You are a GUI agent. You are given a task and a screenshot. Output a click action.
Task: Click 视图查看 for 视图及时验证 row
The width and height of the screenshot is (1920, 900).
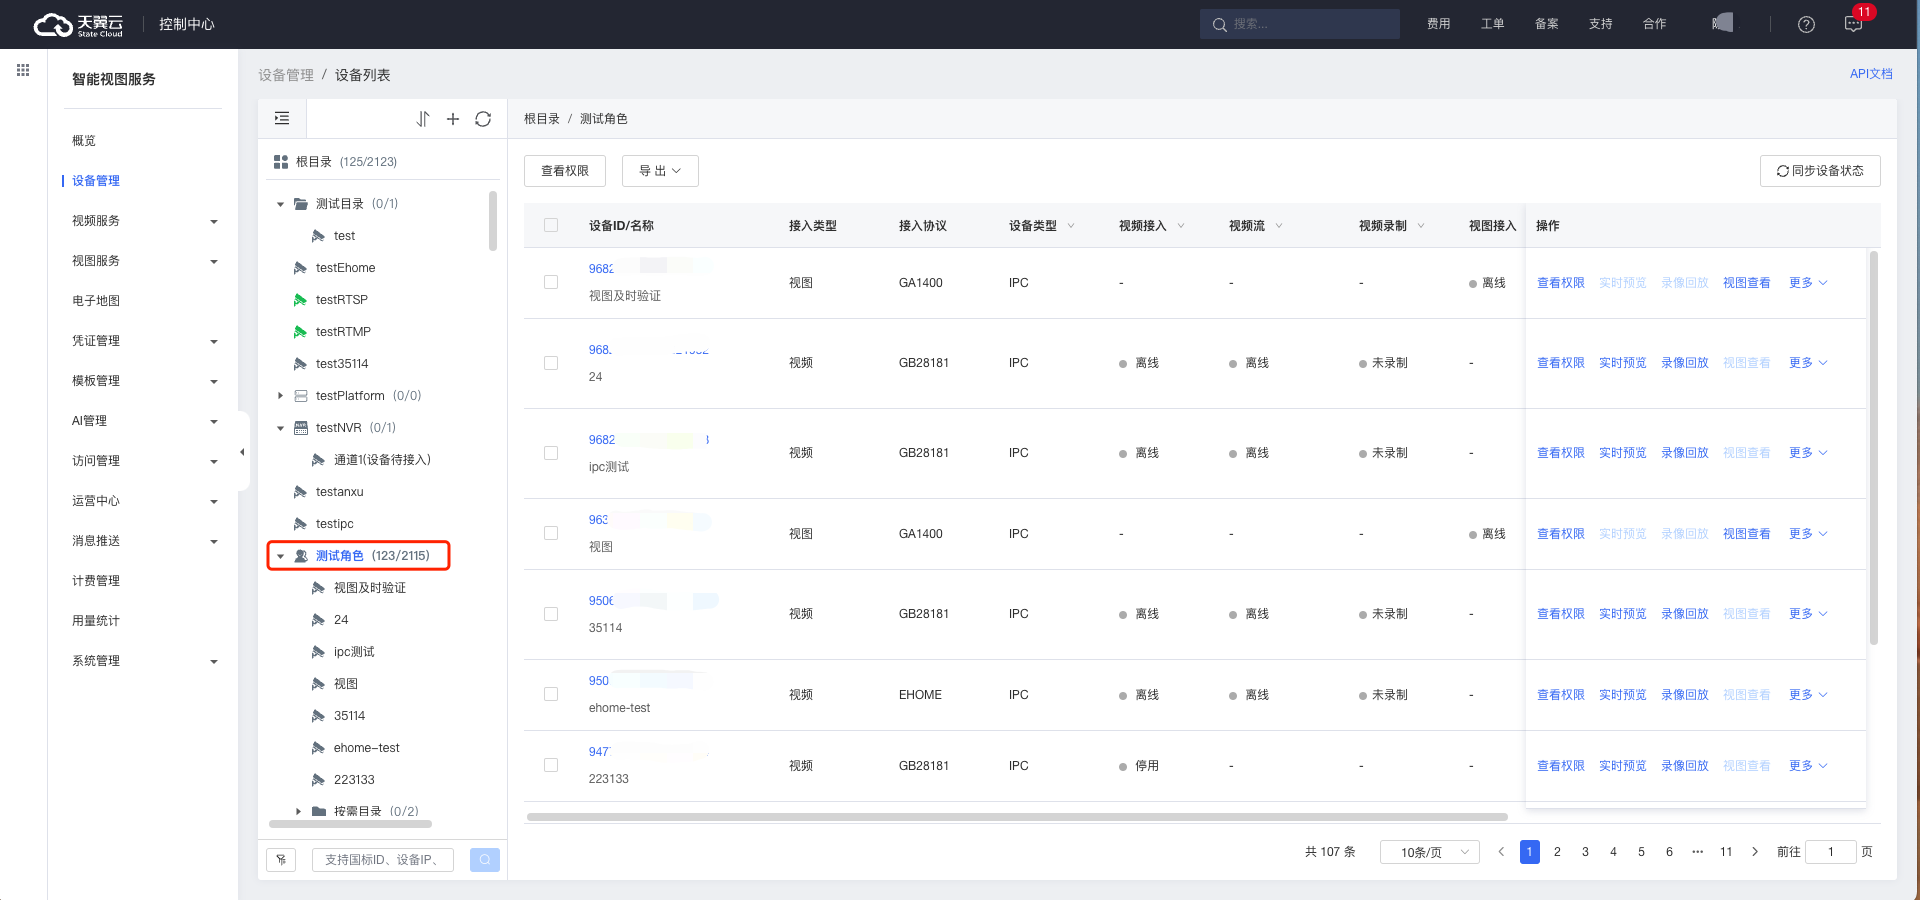pos(1746,283)
